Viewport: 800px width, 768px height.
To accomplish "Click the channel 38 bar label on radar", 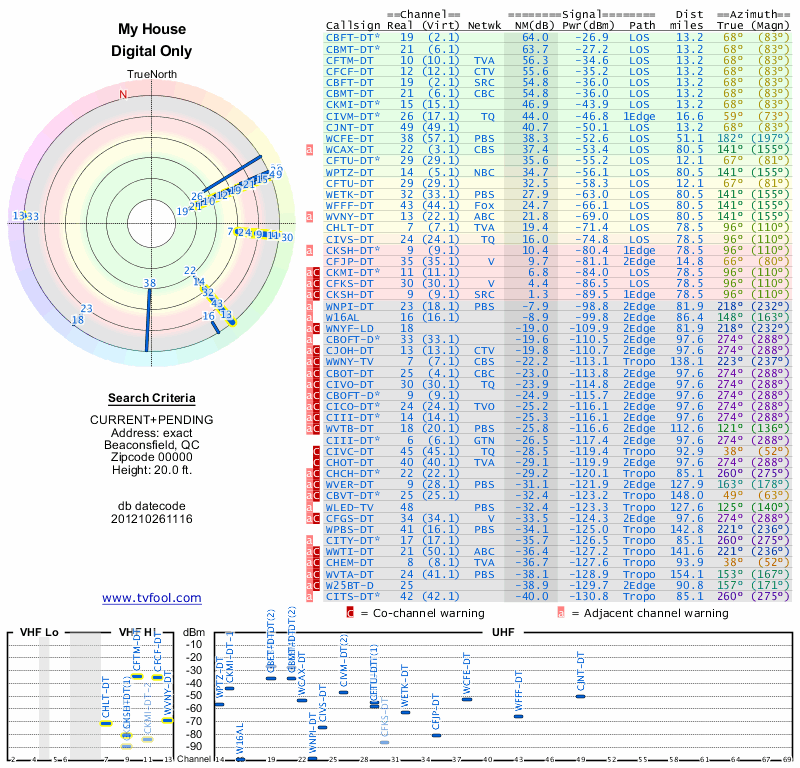I will coord(149,283).
